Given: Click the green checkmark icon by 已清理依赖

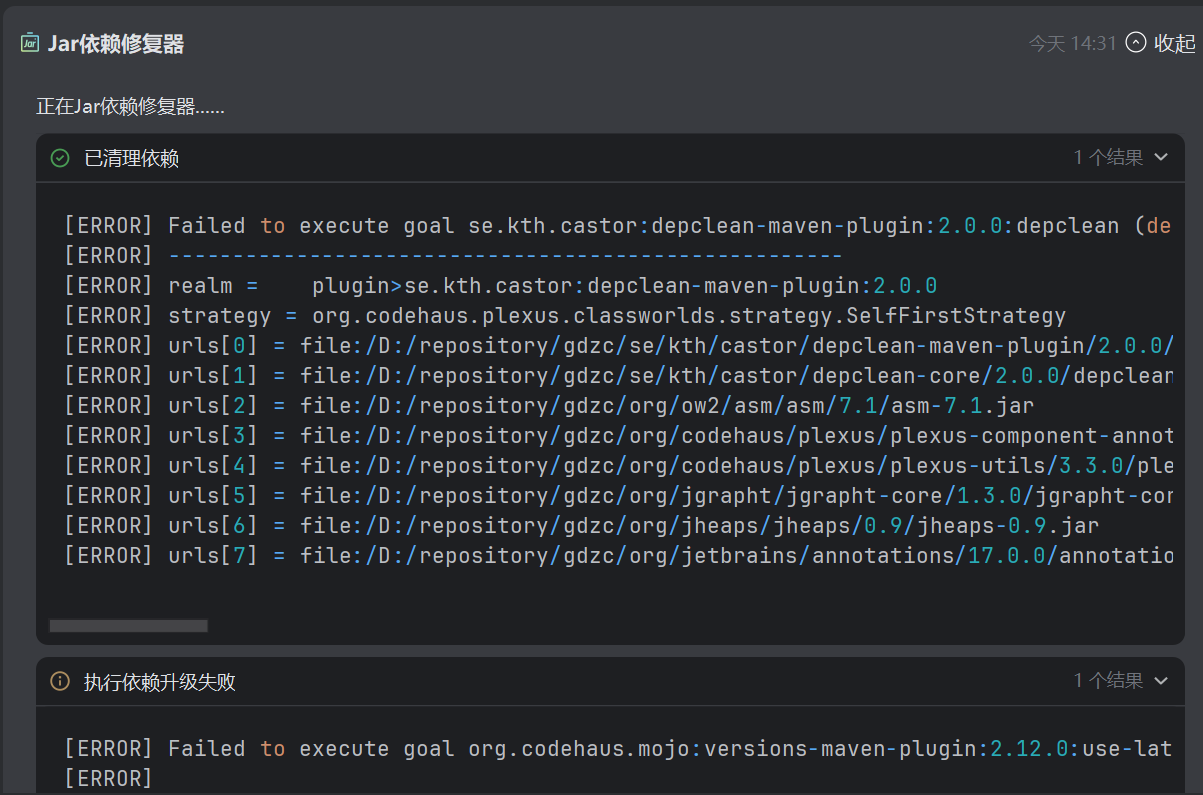Looking at the screenshot, I should coord(60,158).
